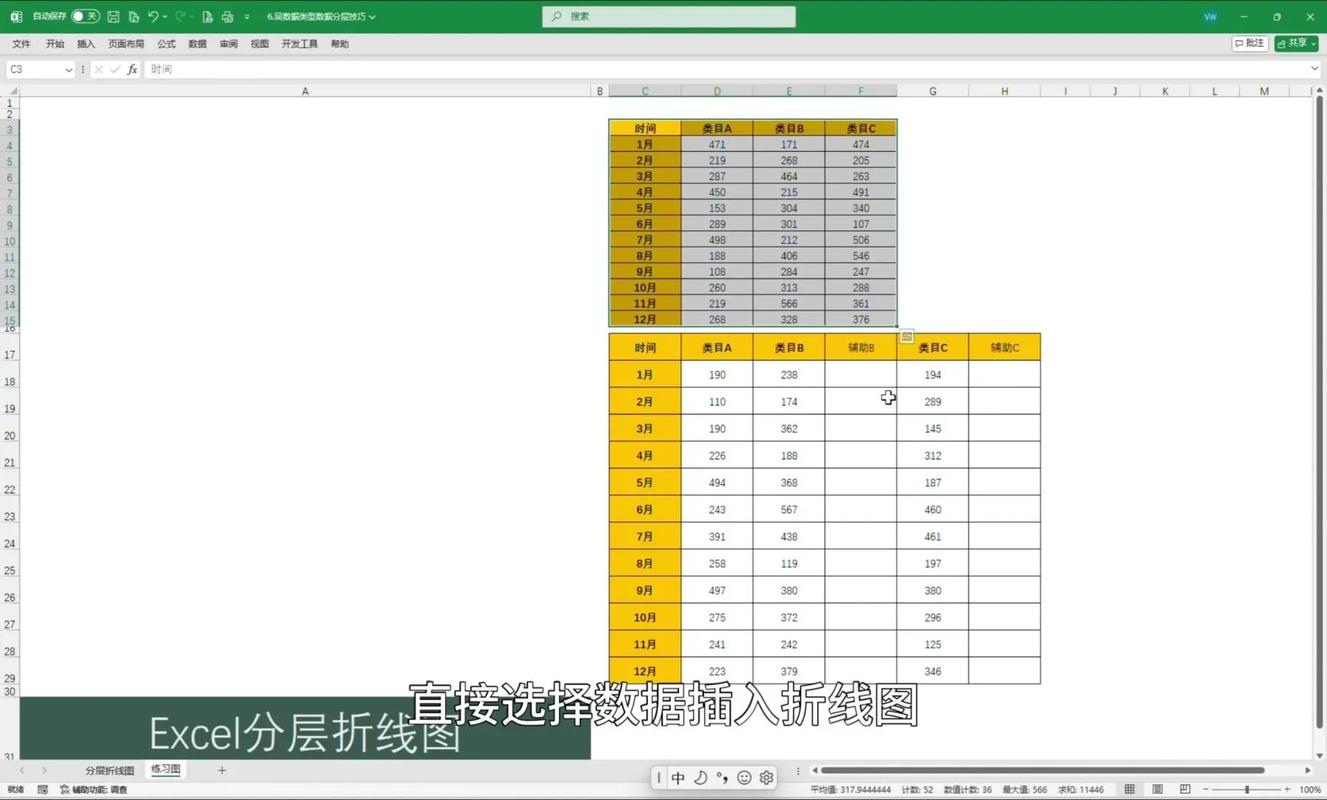The width and height of the screenshot is (1327, 800).
Task: Click the search box in title bar
Action: pyautogui.click(x=669, y=17)
